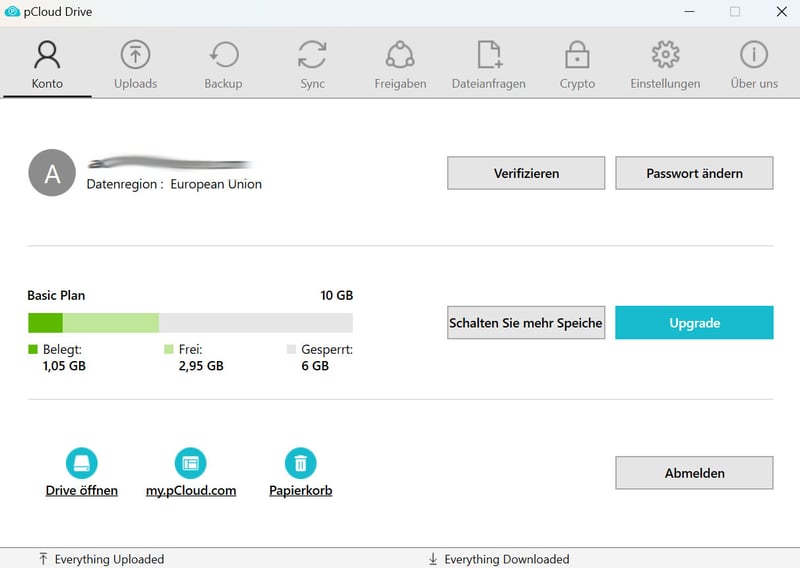Open the Crypto padlock icon
The image size is (800, 568).
[577, 55]
